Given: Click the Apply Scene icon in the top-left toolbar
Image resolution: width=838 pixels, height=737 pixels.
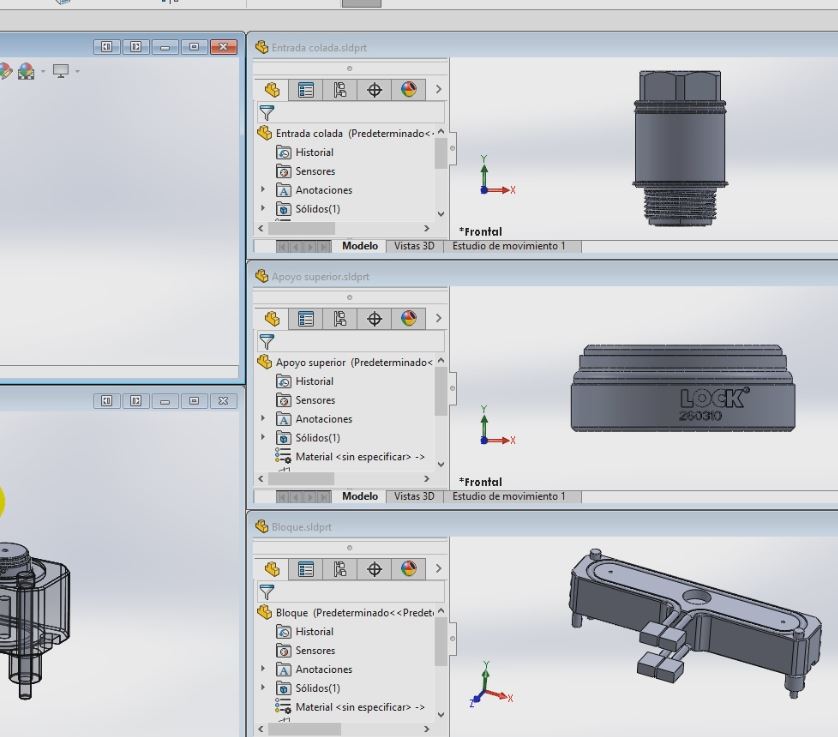Looking at the screenshot, I should [26, 72].
